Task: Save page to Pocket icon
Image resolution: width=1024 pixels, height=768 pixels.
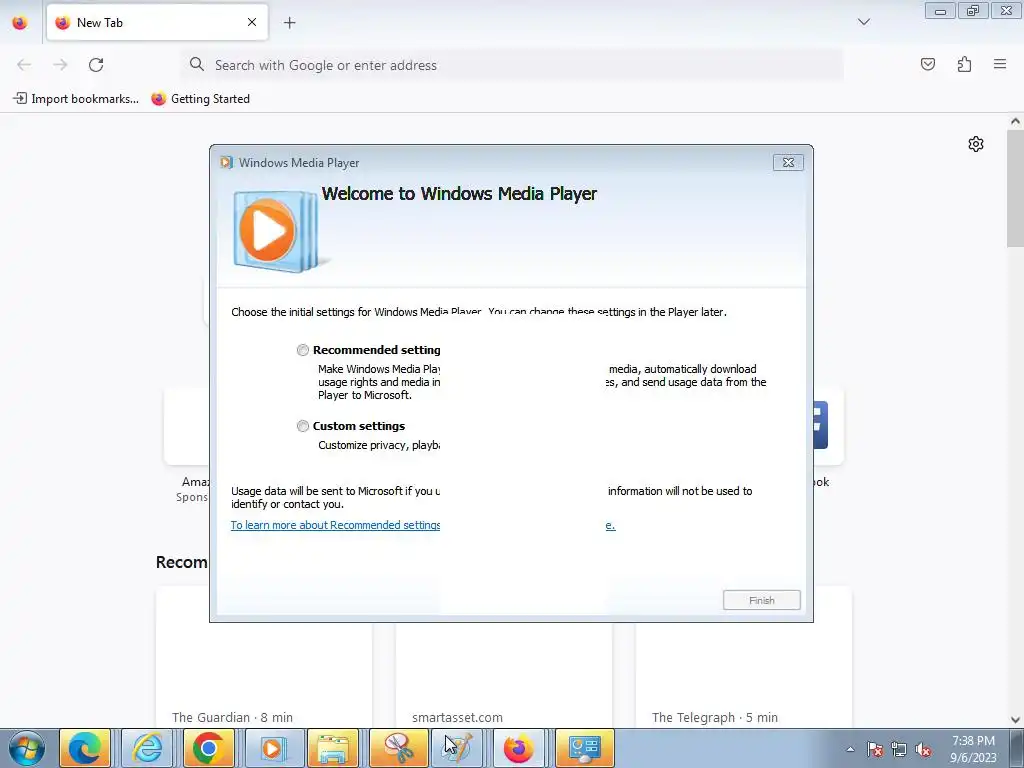Action: point(927,64)
